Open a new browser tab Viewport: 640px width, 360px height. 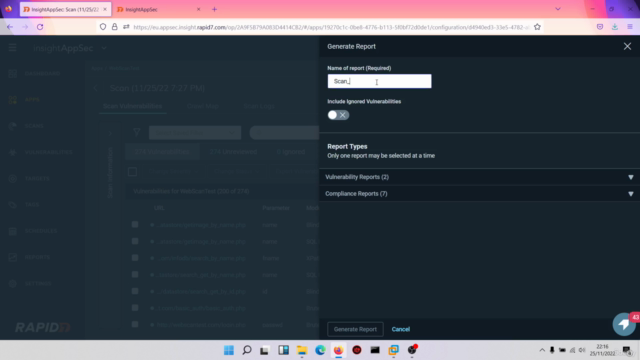tap(214, 9)
